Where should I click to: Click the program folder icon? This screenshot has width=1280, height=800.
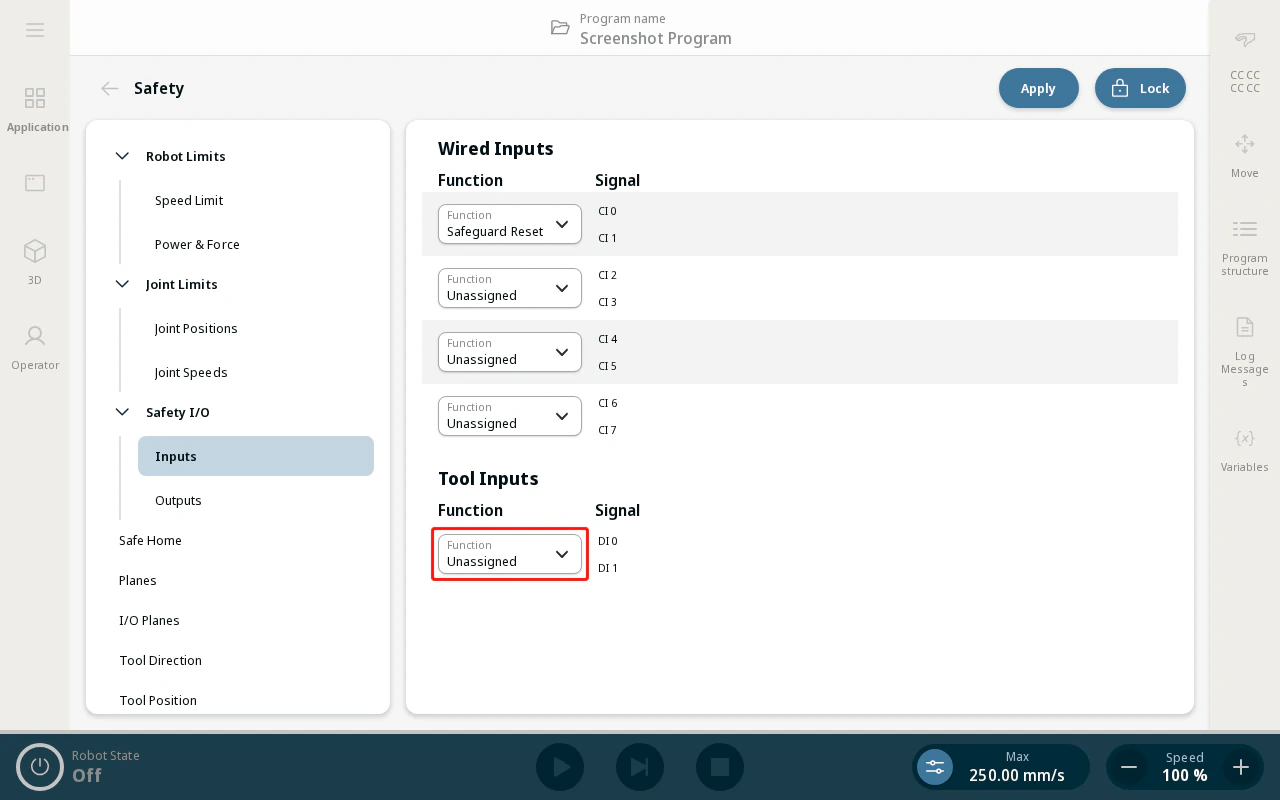click(x=560, y=27)
